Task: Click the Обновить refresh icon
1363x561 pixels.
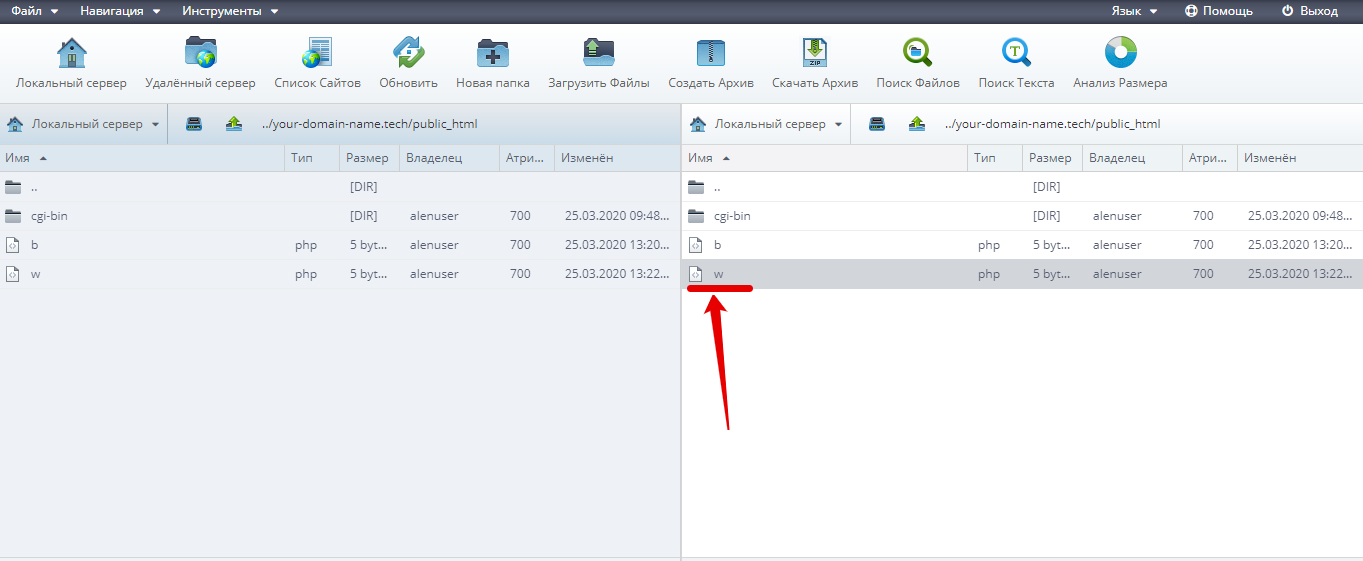Action: pos(408,52)
